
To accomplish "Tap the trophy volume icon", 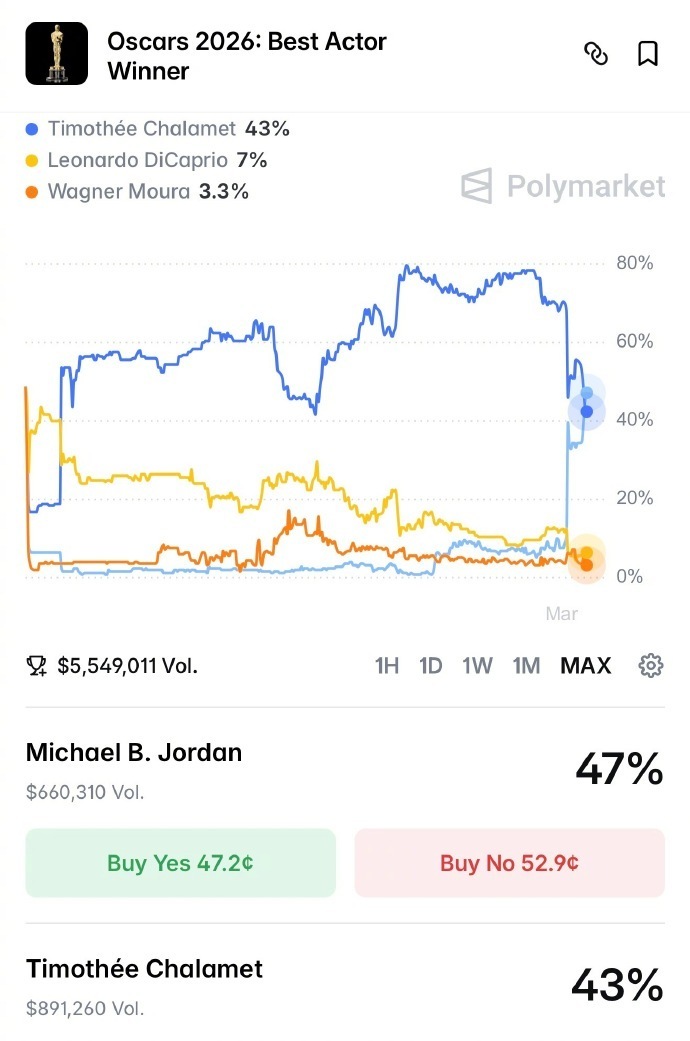I will point(37,666).
